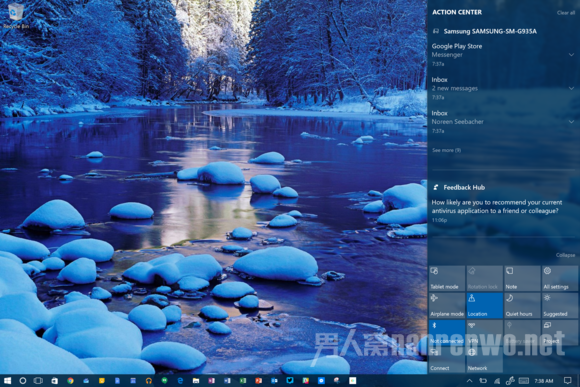This screenshot has height=387, width=580.
Task: Open File Explorer from the taskbar
Action: pyautogui.click(x=196, y=380)
